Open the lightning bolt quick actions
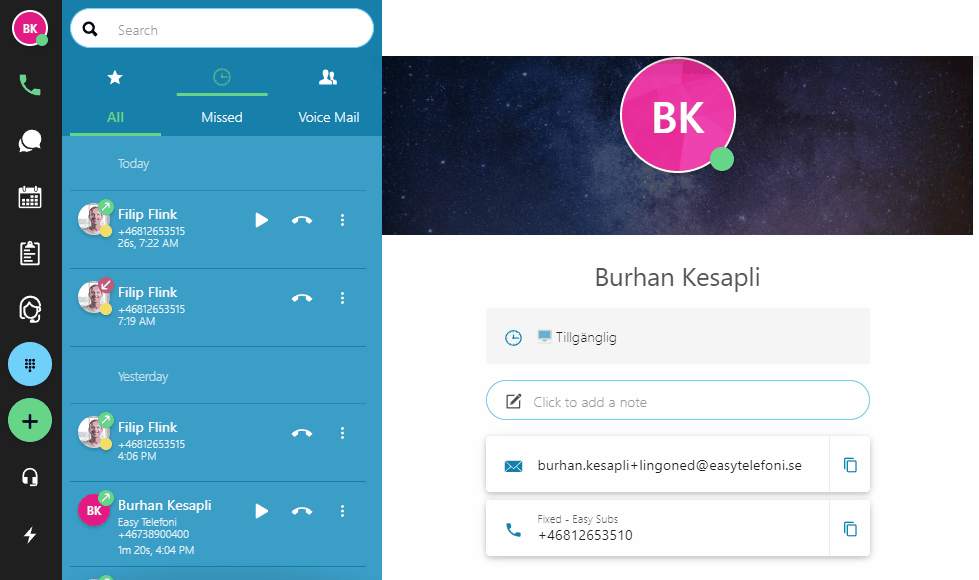This screenshot has width=979, height=580. tap(30, 534)
